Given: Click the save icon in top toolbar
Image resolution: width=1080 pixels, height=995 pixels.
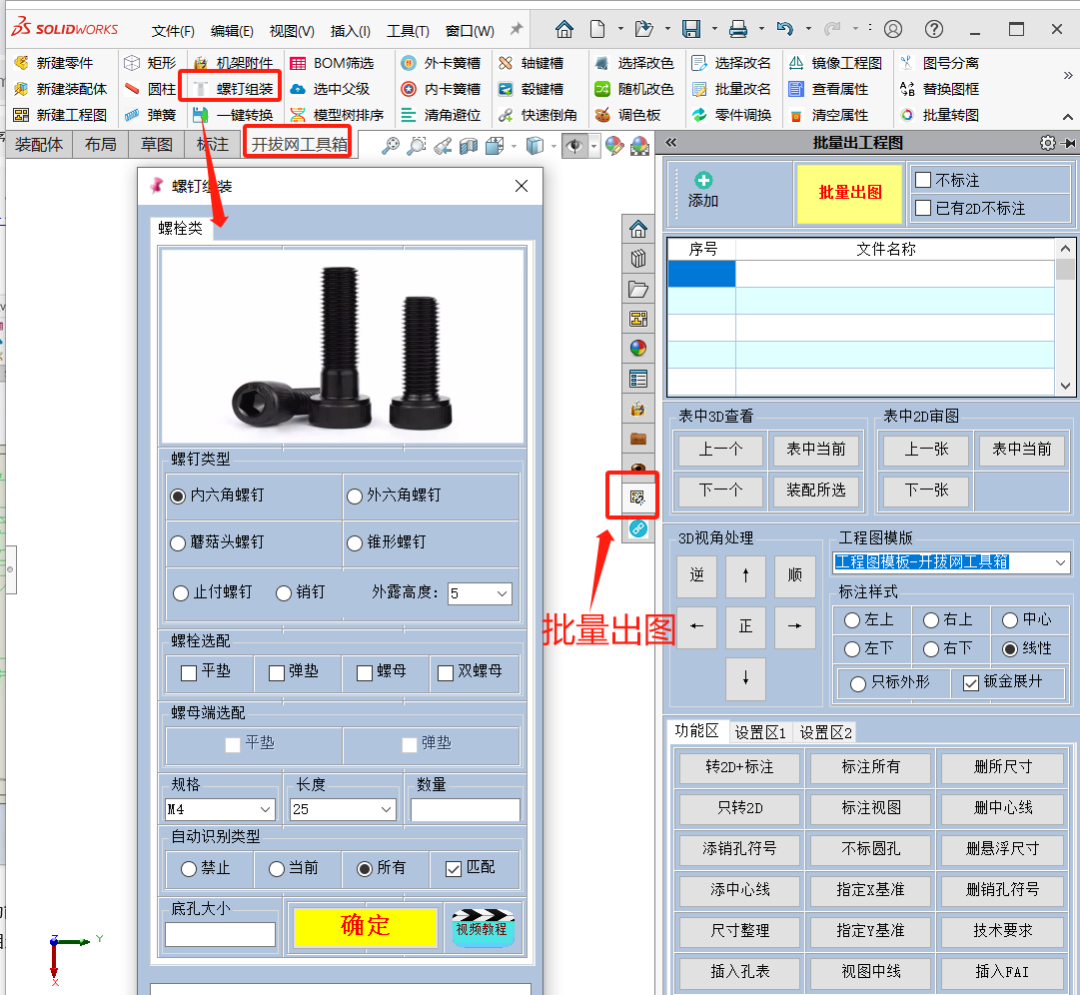Looking at the screenshot, I should point(691,29).
